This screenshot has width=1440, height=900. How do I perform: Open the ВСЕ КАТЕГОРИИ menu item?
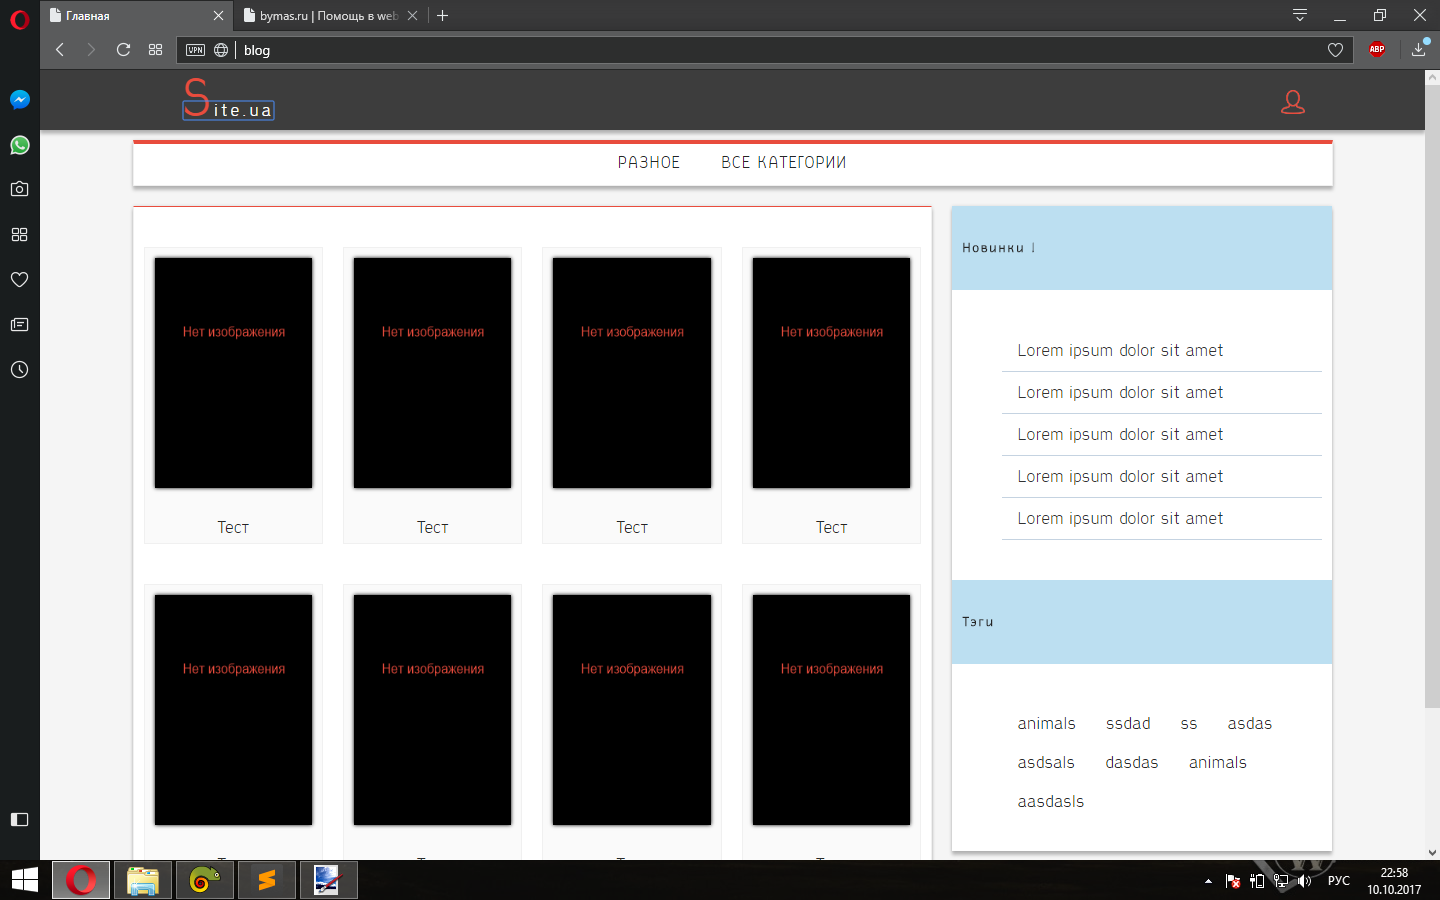point(783,162)
